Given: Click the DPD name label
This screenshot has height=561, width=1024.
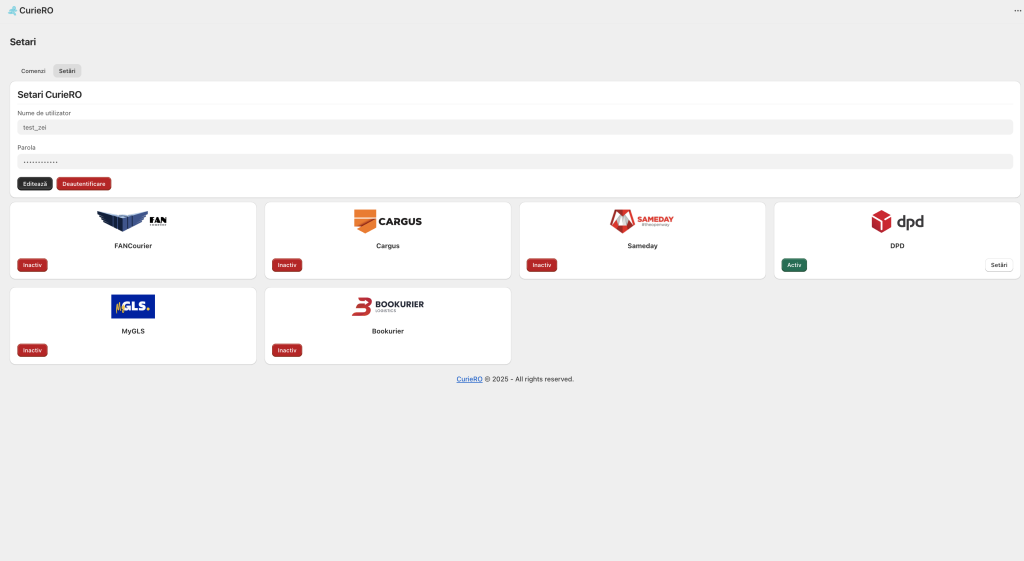Looking at the screenshot, I should [897, 246].
